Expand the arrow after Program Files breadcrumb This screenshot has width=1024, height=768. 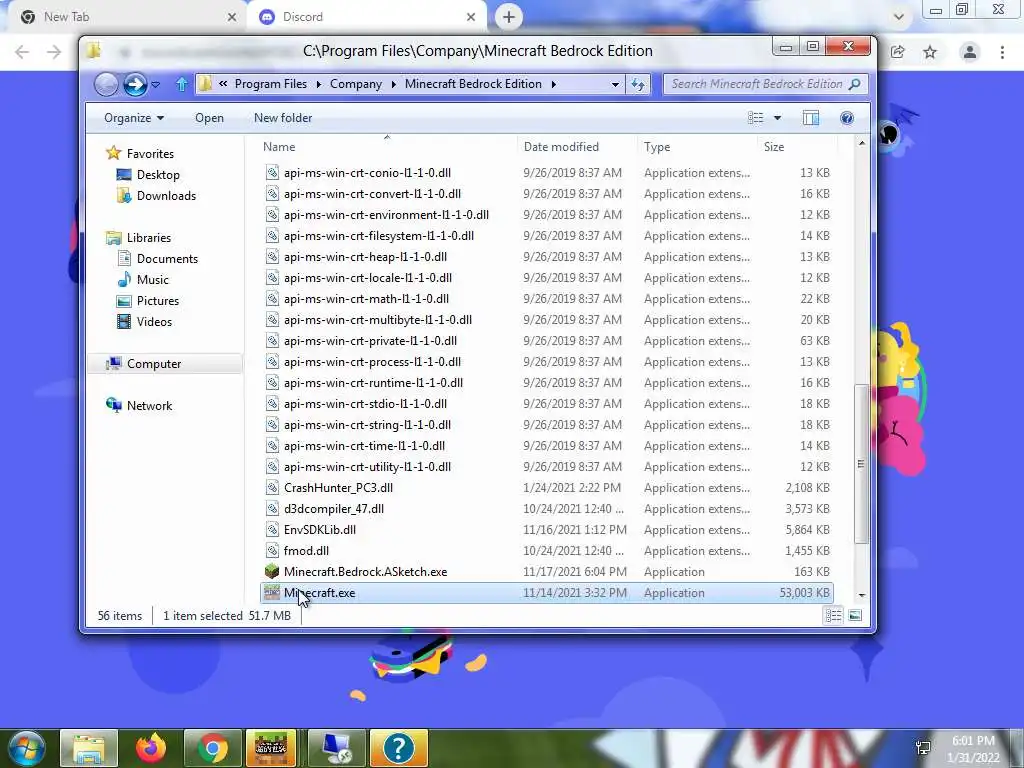coord(319,84)
